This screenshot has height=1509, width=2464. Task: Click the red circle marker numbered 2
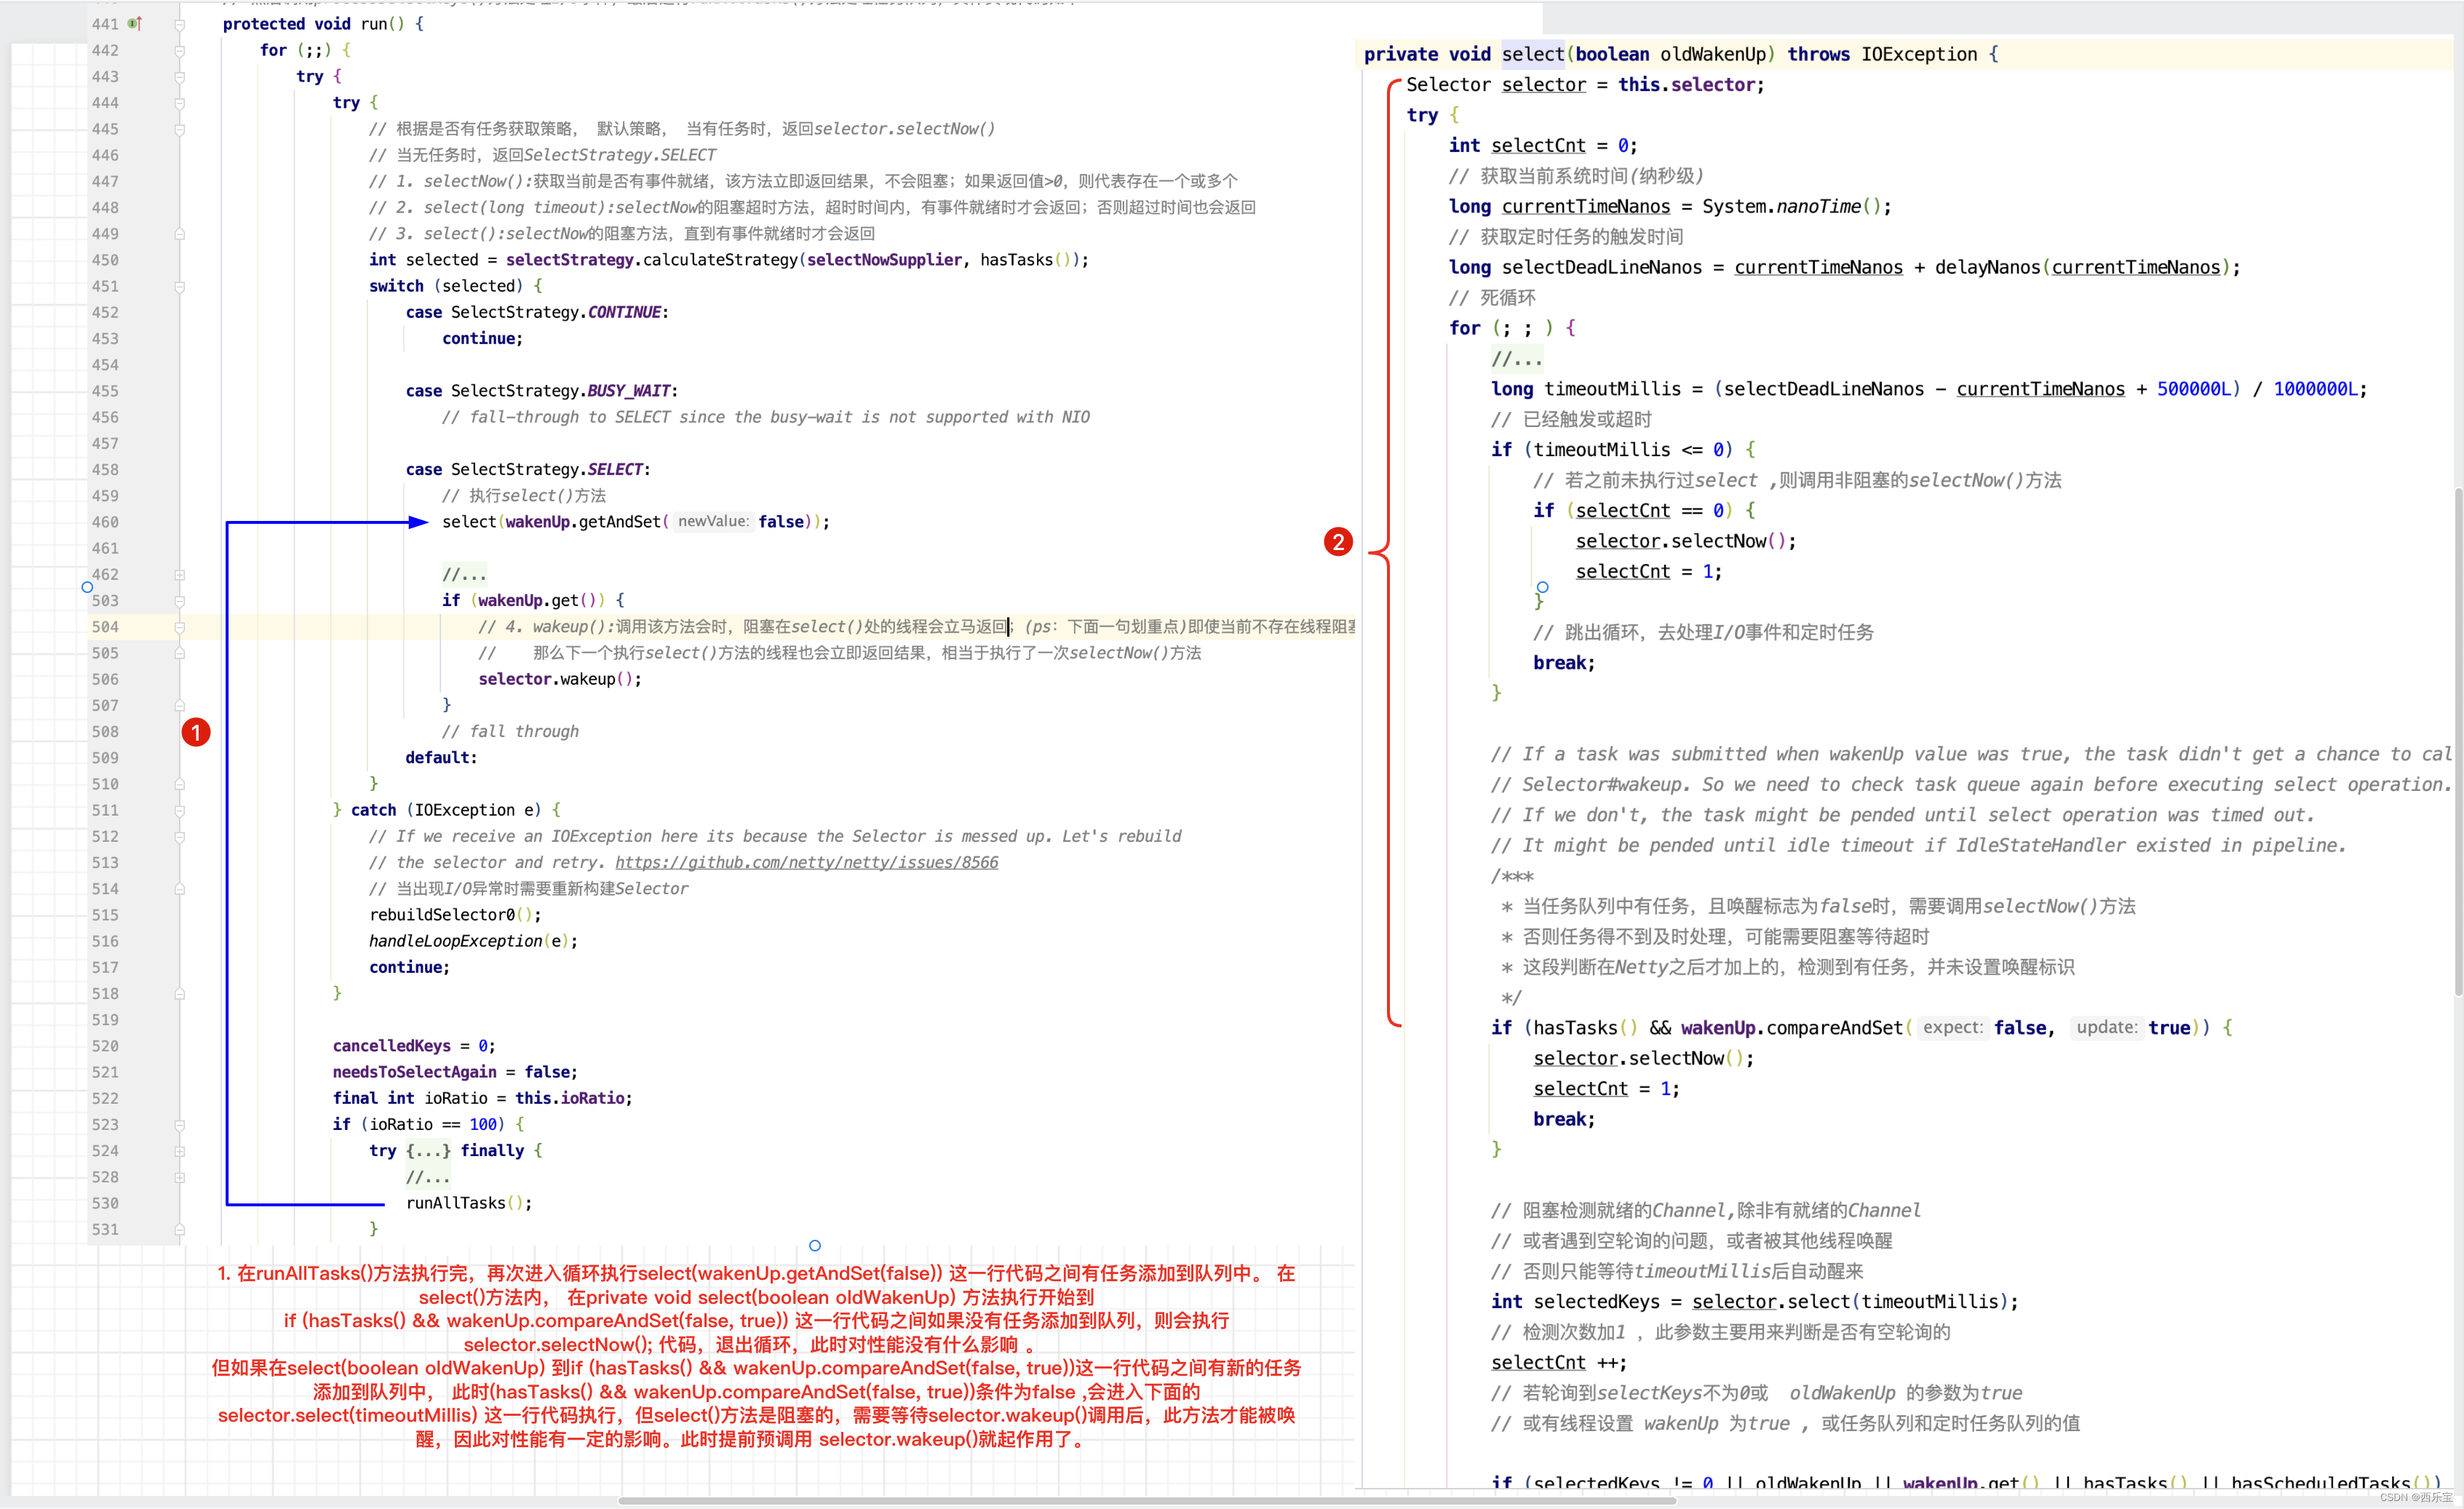pos(1337,542)
